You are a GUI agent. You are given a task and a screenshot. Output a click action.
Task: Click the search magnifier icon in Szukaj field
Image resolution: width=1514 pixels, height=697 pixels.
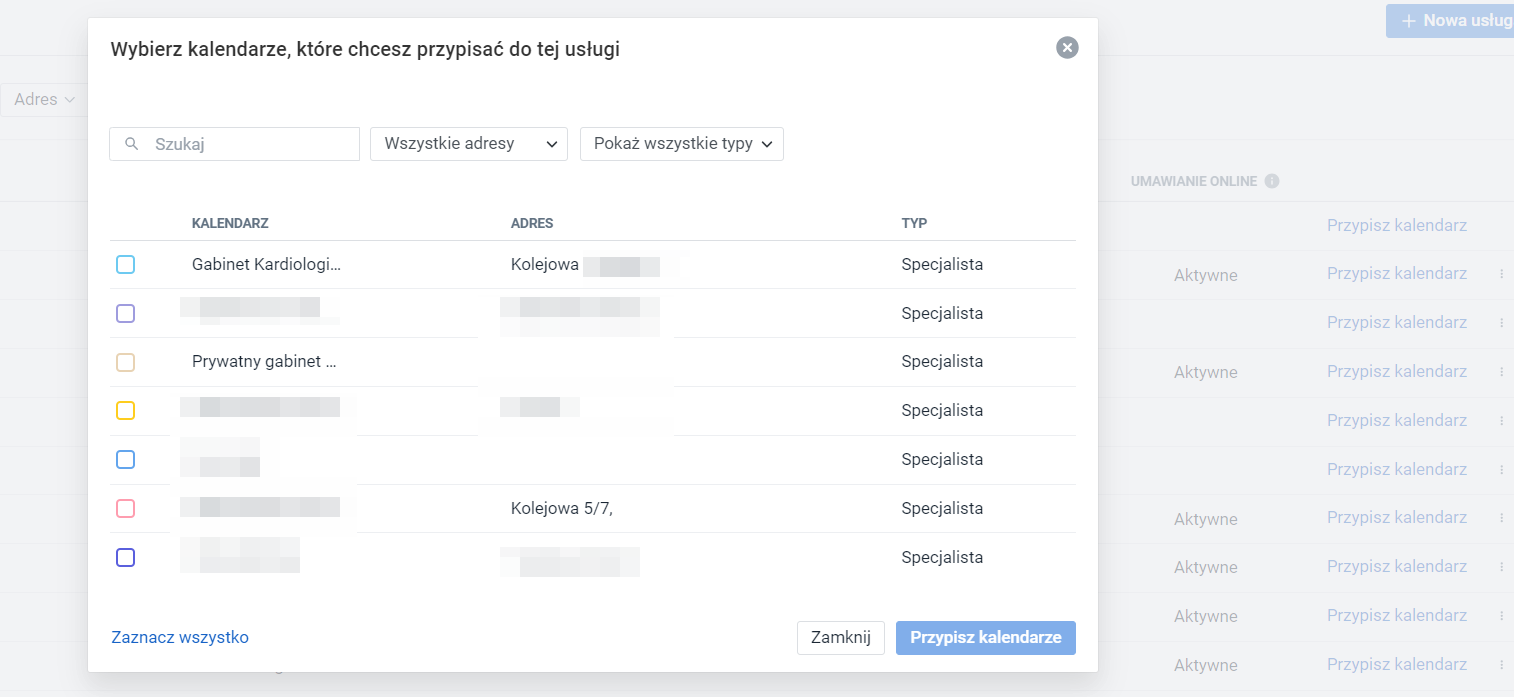click(x=131, y=144)
